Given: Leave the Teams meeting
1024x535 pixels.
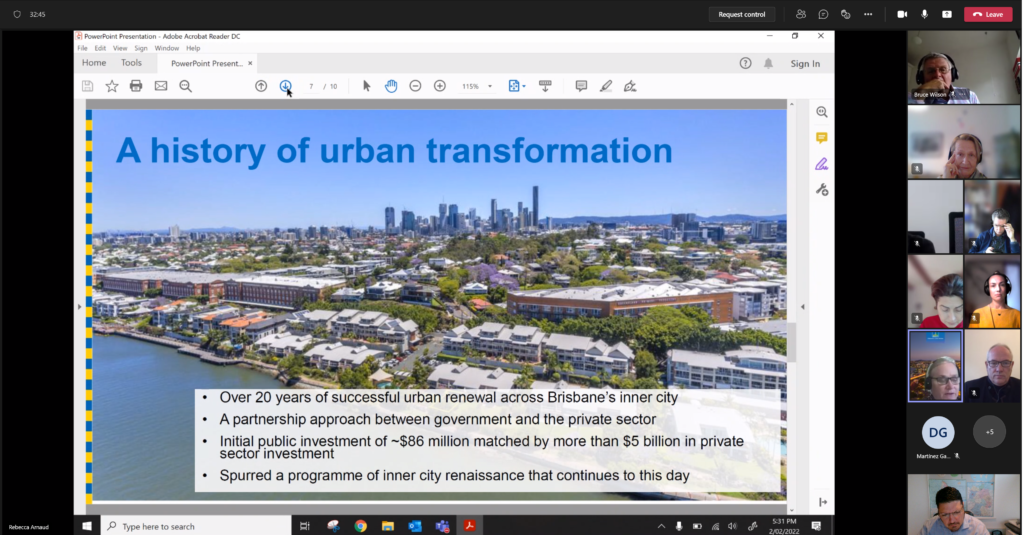Looking at the screenshot, I should click(987, 14).
